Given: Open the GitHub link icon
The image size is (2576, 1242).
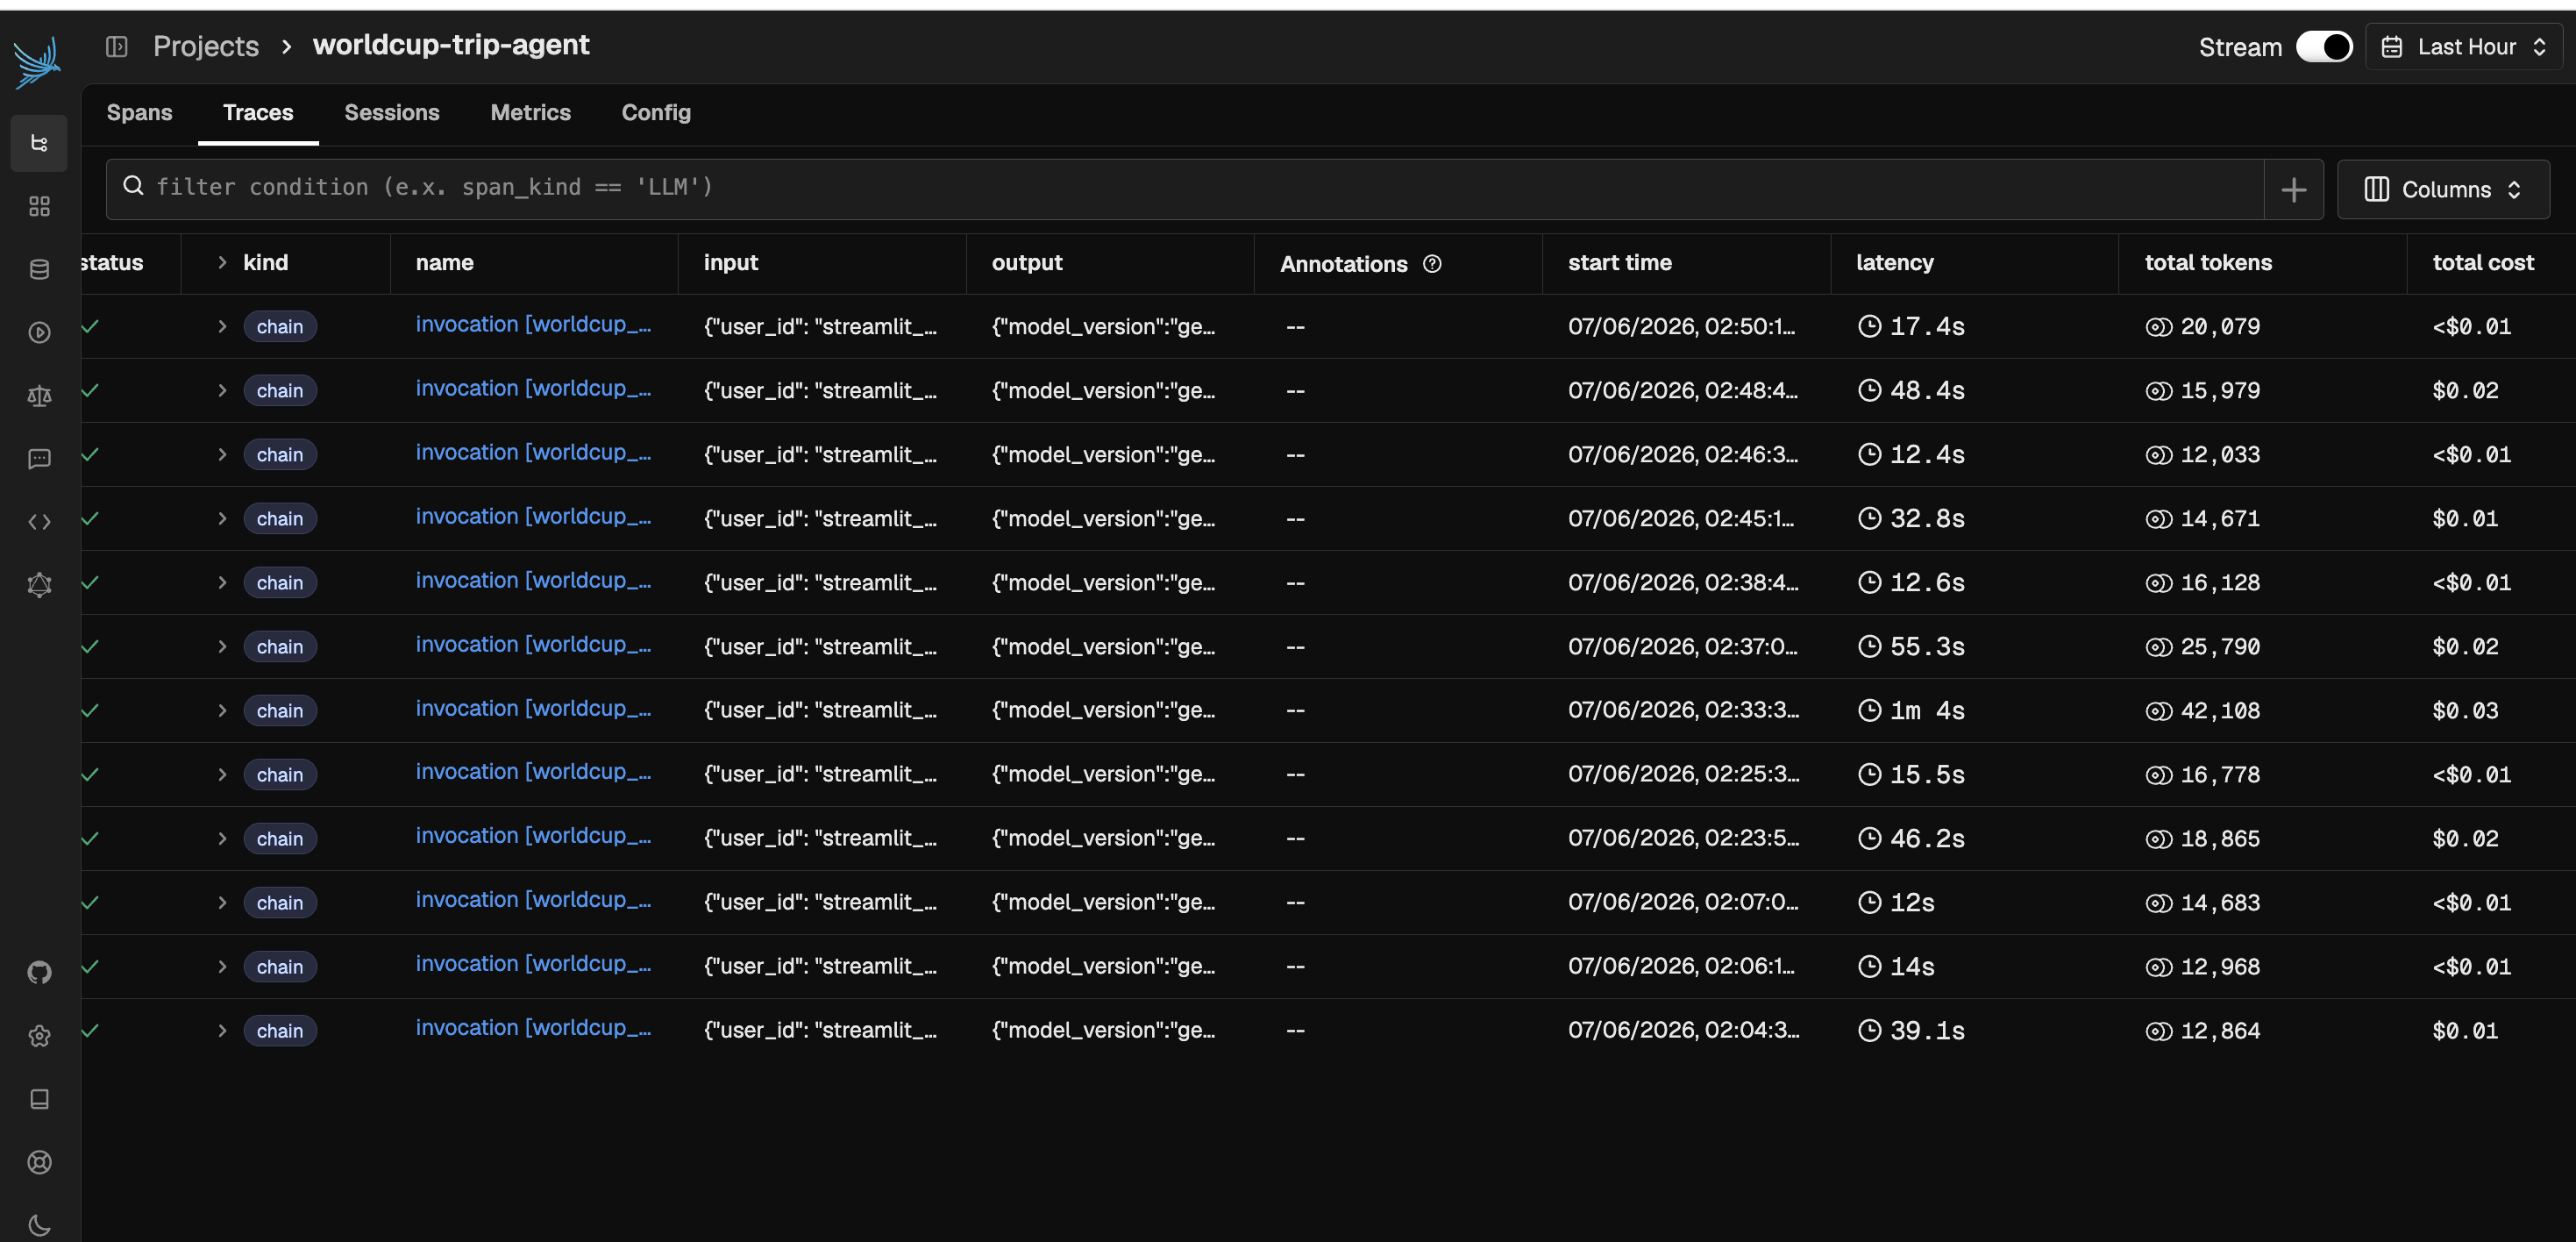Looking at the screenshot, I should (x=39, y=972).
